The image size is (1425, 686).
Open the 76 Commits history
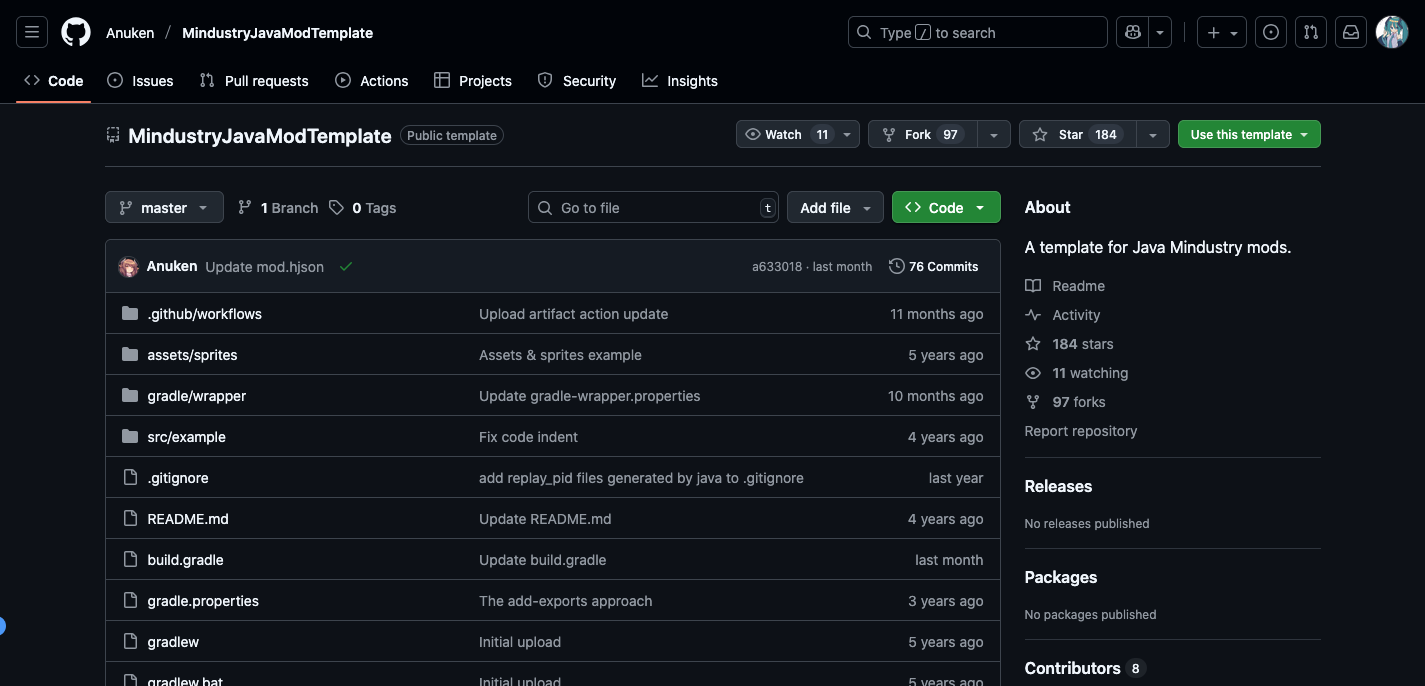pos(933,266)
